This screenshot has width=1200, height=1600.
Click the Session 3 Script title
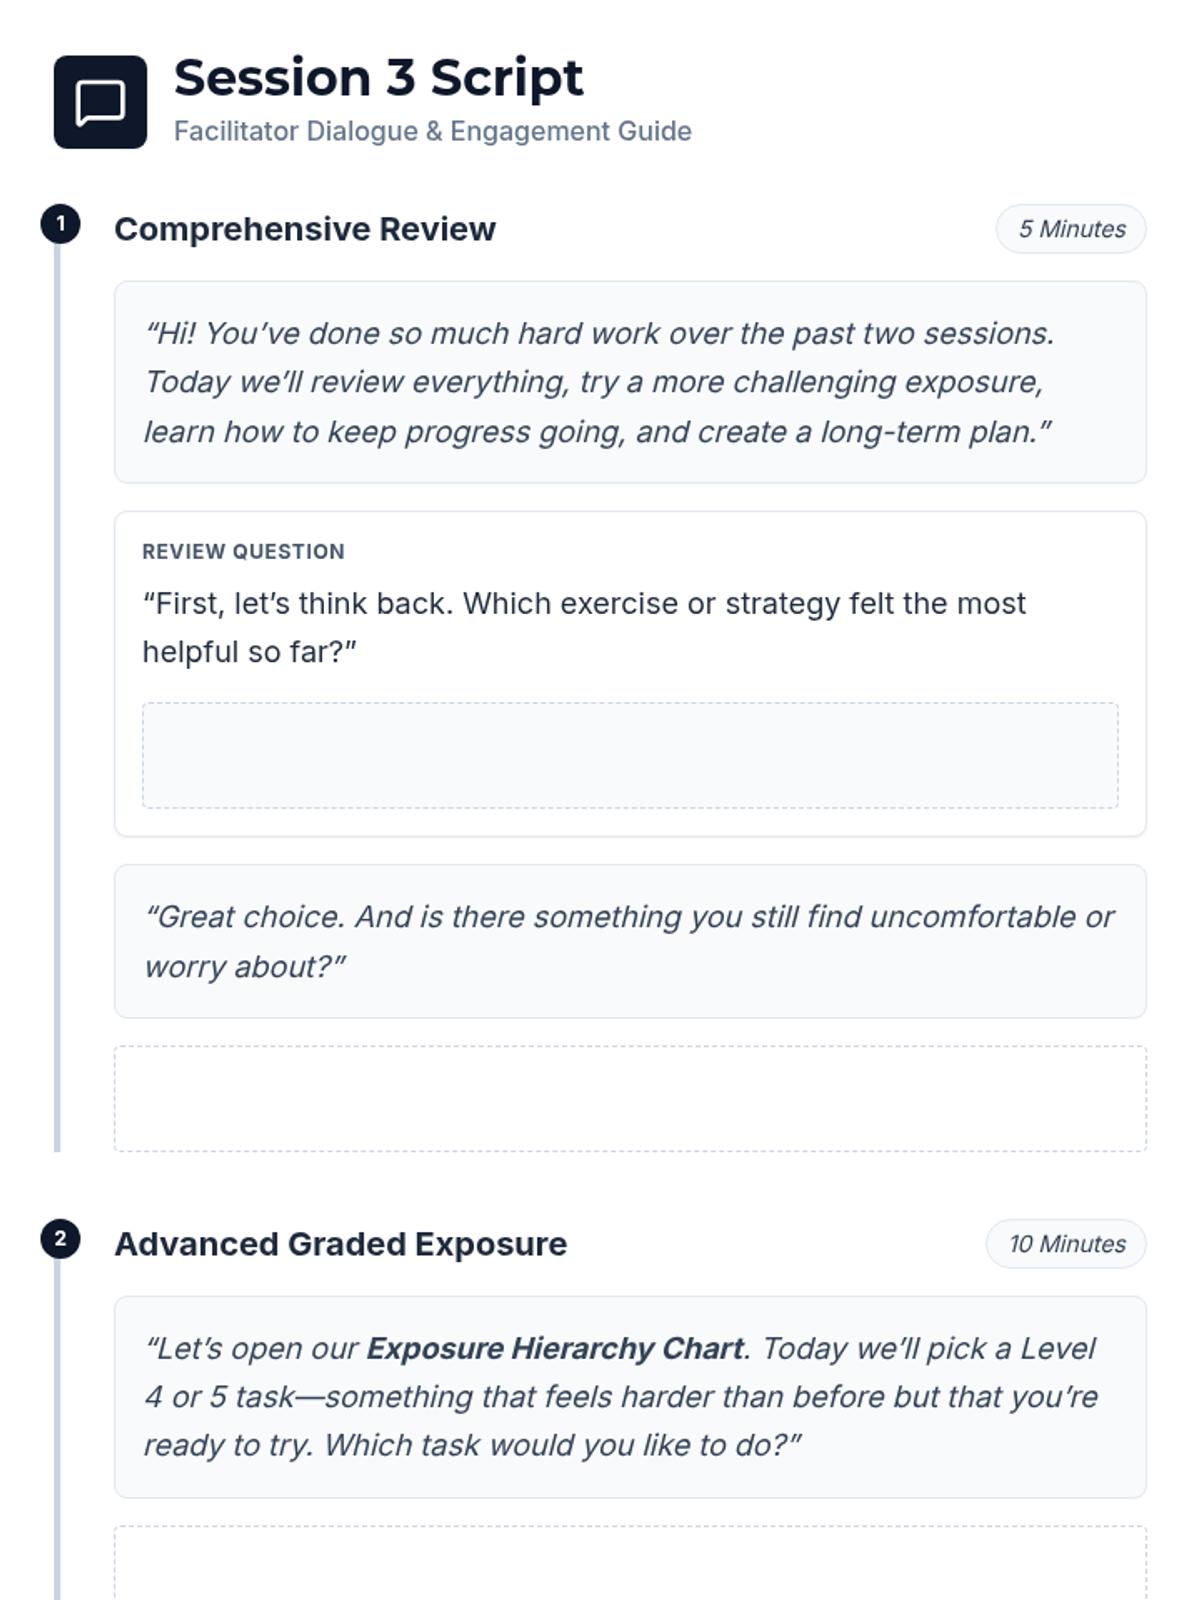tap(378, 78)
